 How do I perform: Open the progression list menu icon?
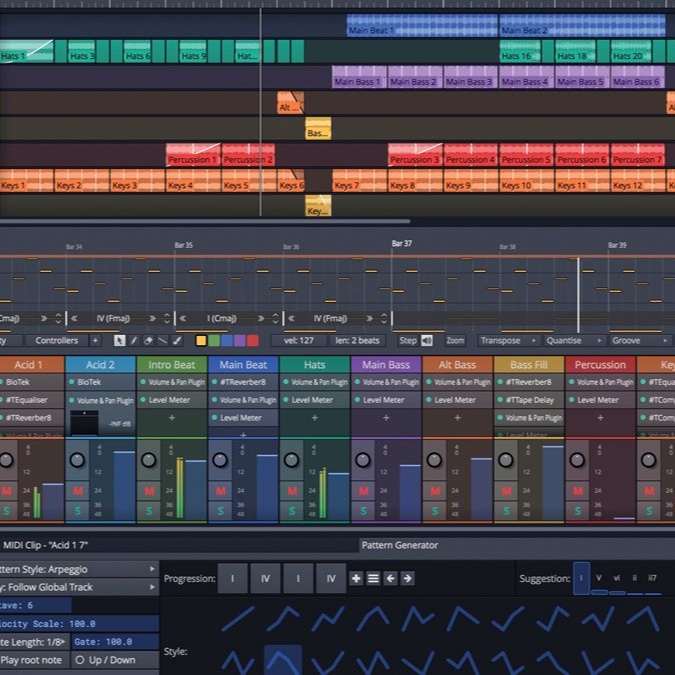[x=373, y=578]
